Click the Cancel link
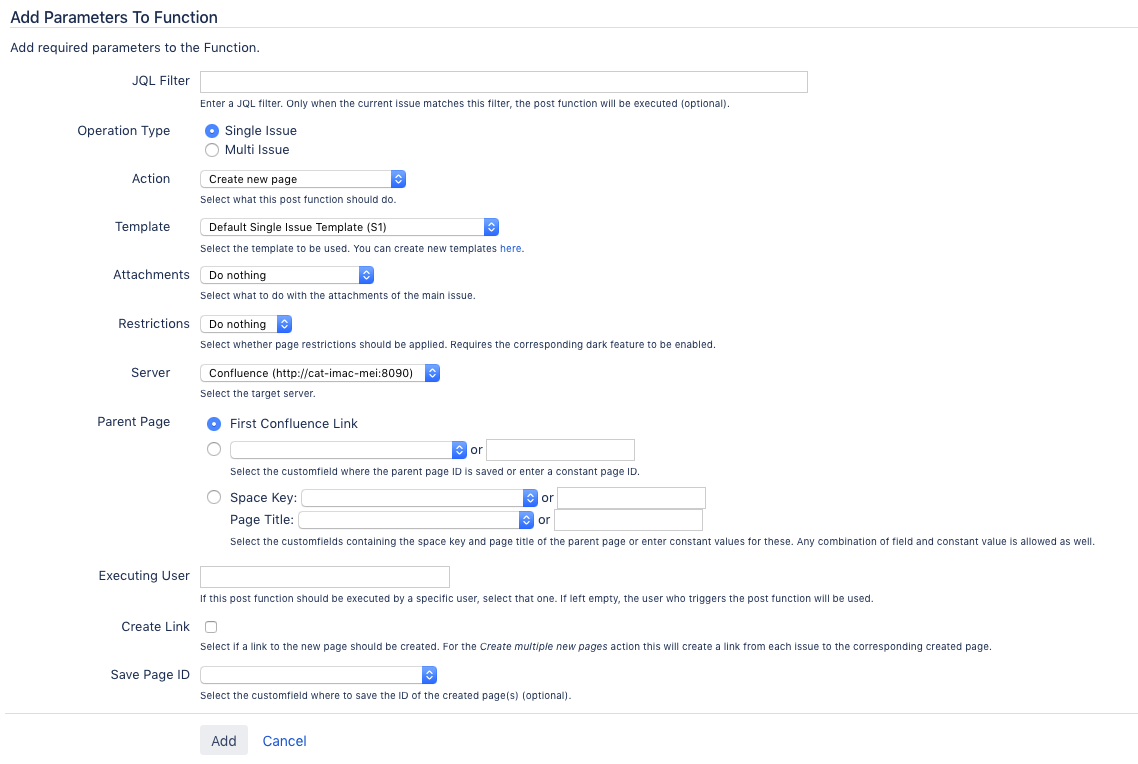Viewport: 1138px width, 764px height. (x=284, y=741)
